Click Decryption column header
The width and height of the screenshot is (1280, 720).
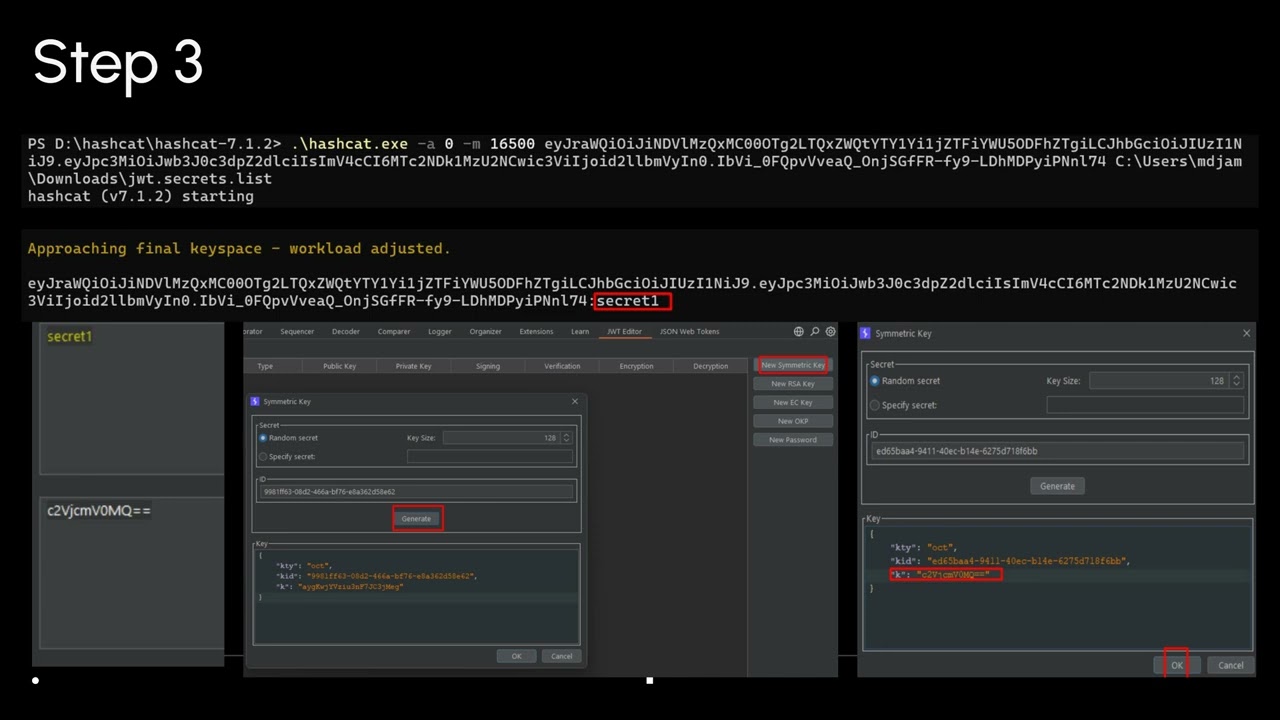711,366
